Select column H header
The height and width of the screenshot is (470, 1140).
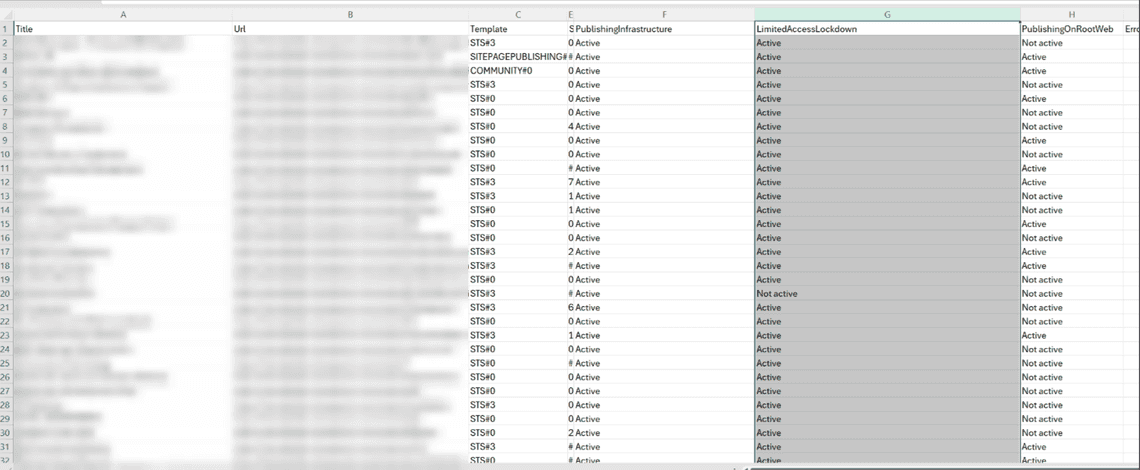click(1072, 15)
